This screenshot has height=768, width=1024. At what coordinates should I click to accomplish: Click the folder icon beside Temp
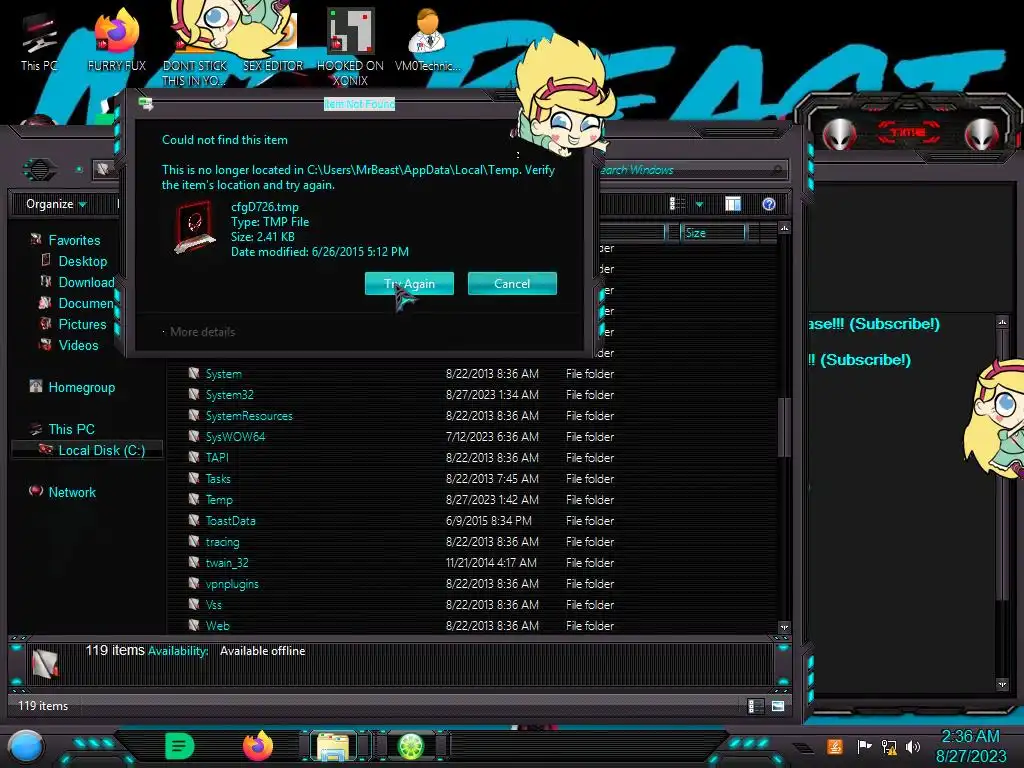pyautogui.click(x=194, y=499)
